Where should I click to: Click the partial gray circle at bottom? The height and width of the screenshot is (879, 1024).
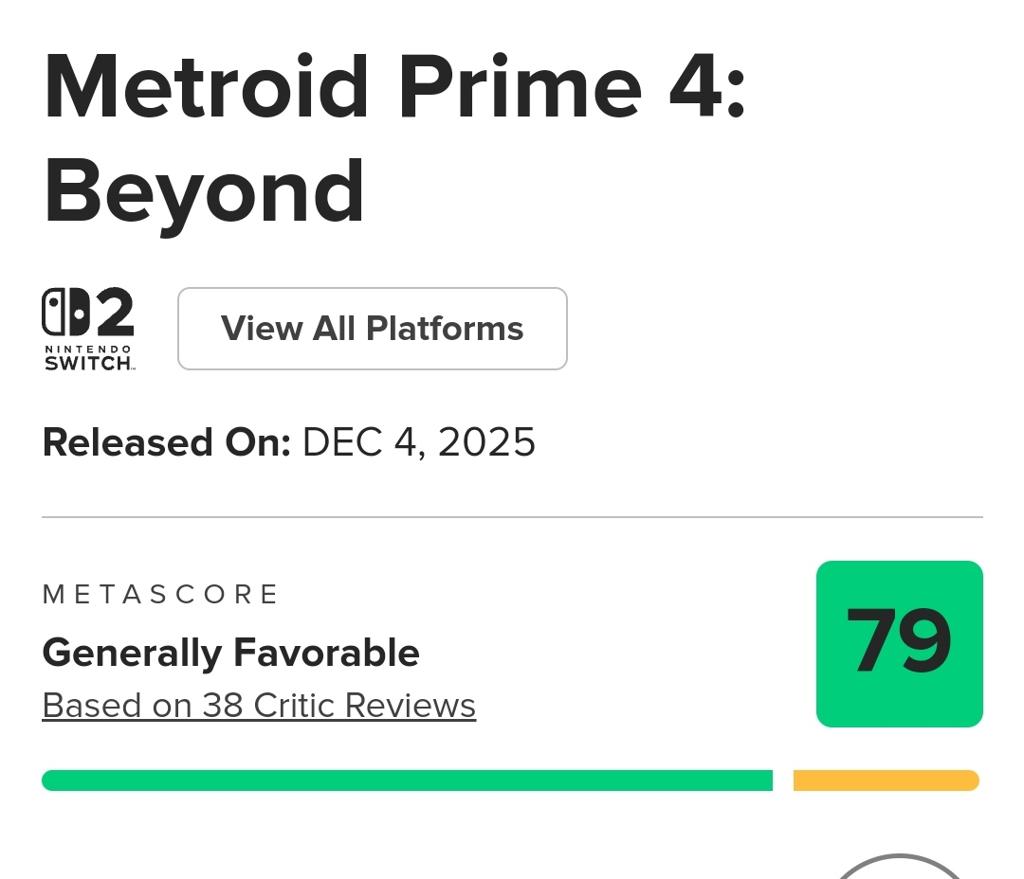point(899,866)
